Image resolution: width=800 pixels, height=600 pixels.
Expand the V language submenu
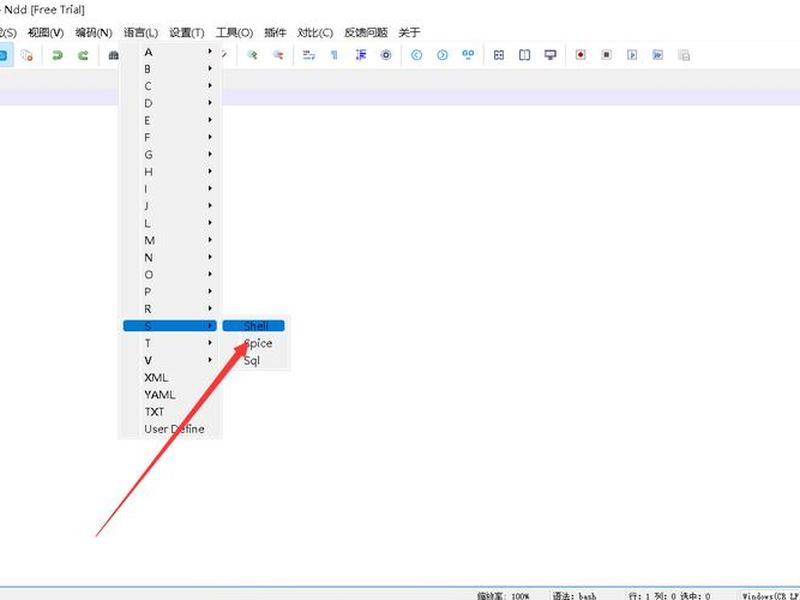tap(170, 360)
